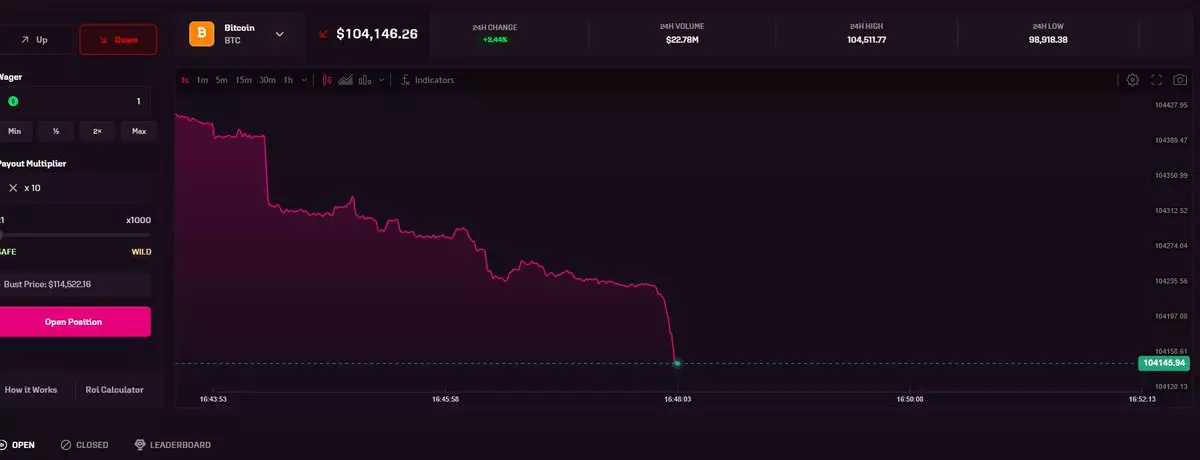Expand more timeframes after 1h
This screenshot has width=1200, height=460.
(x=304, y=80)
